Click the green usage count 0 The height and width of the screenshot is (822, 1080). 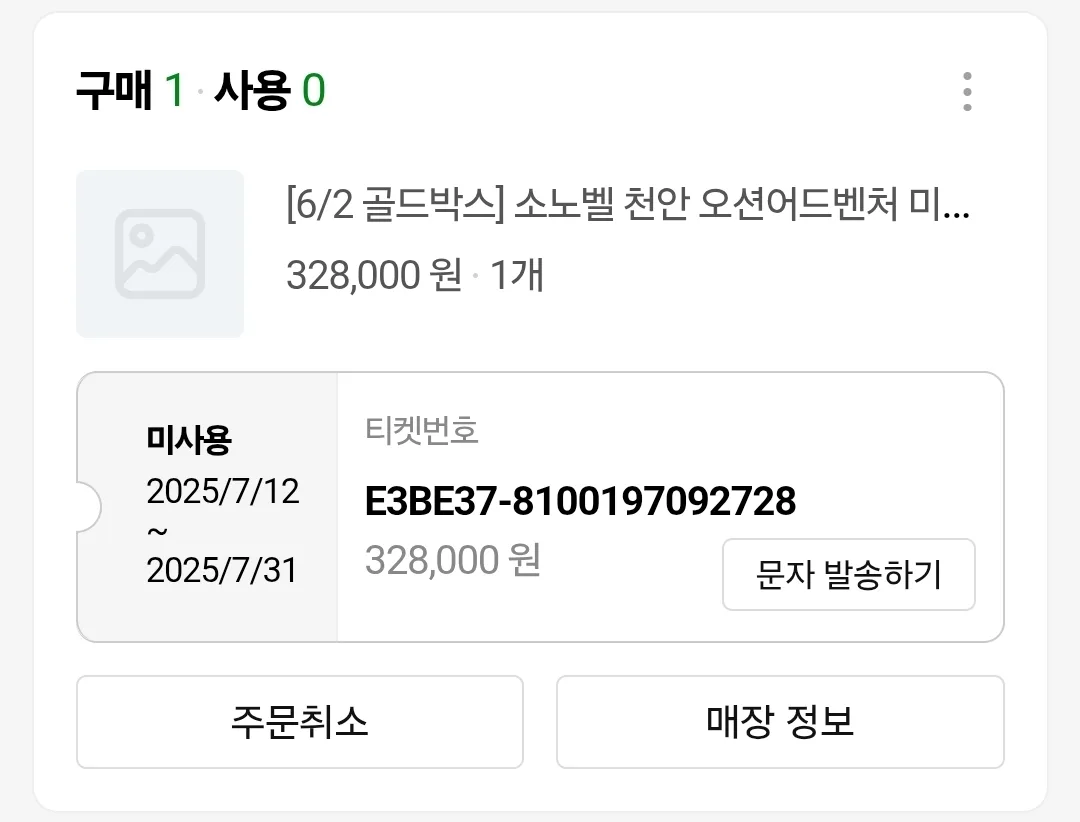[313, 90]
